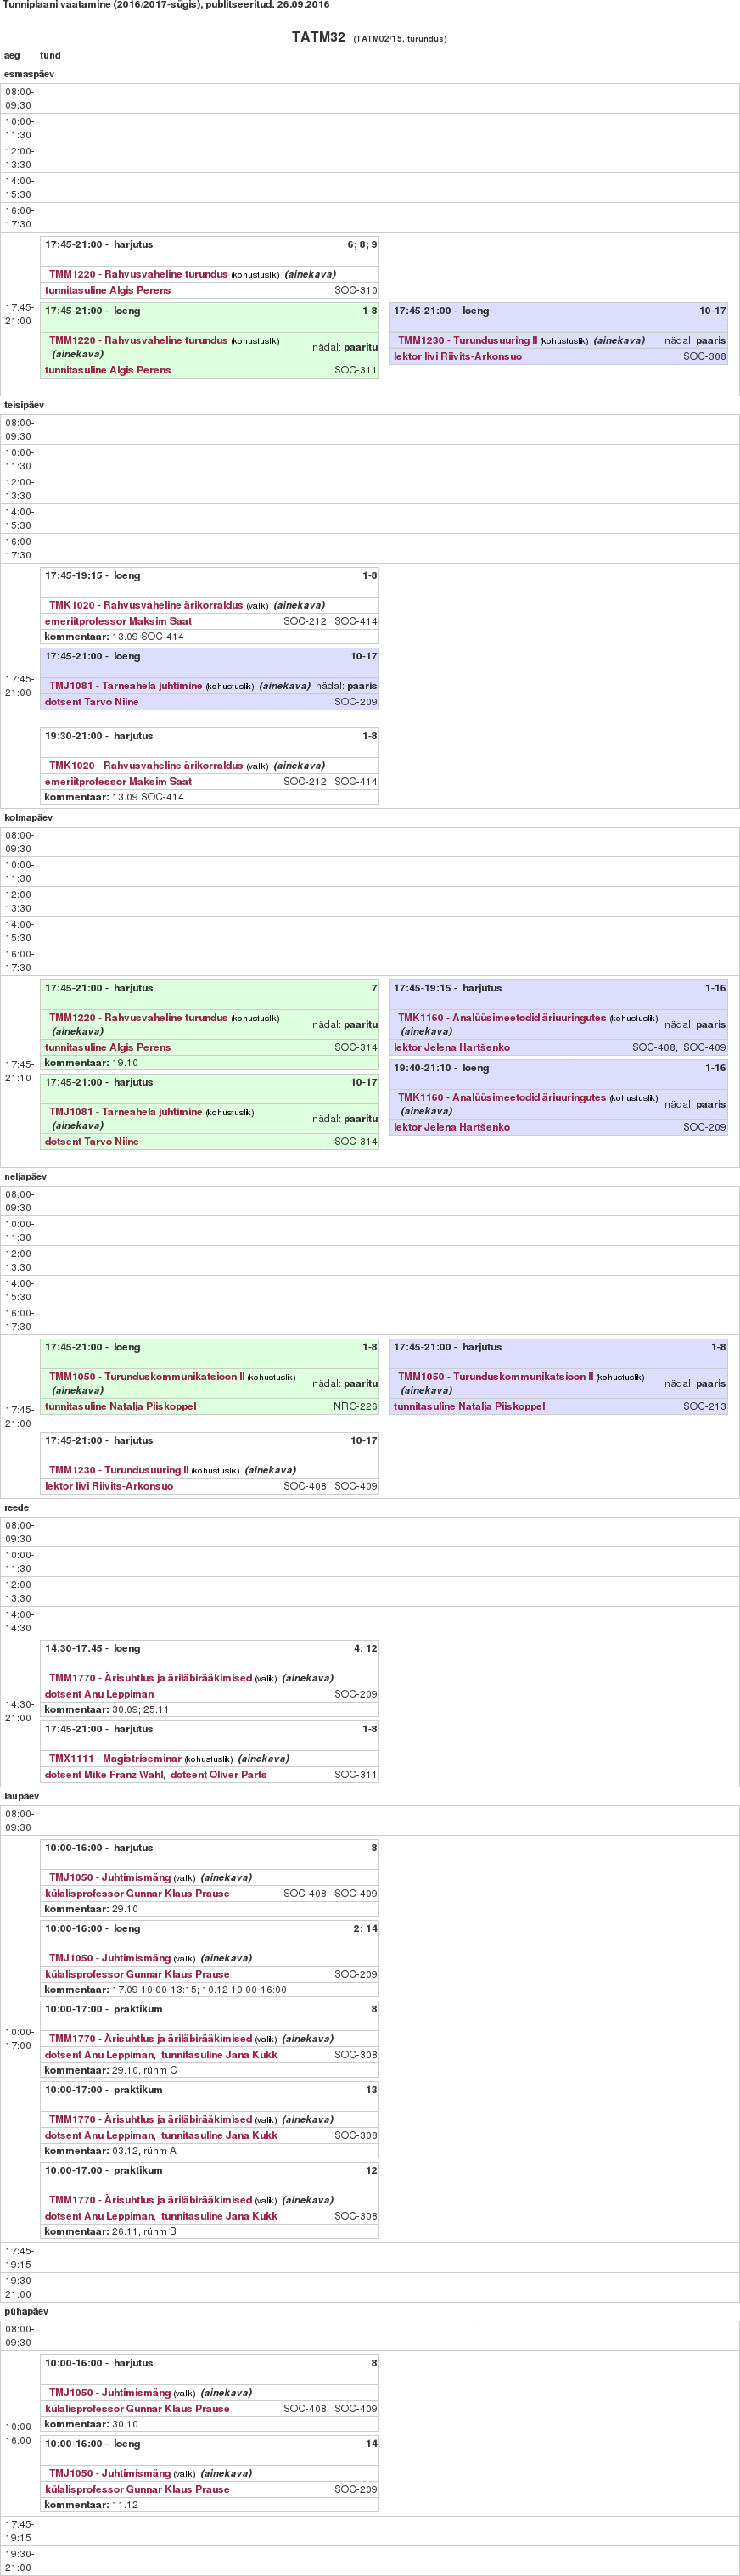
Task: Click lektor Iivi Riivits-Arkonsuo in Monday's lecture
Action: [x=457, y=357]
